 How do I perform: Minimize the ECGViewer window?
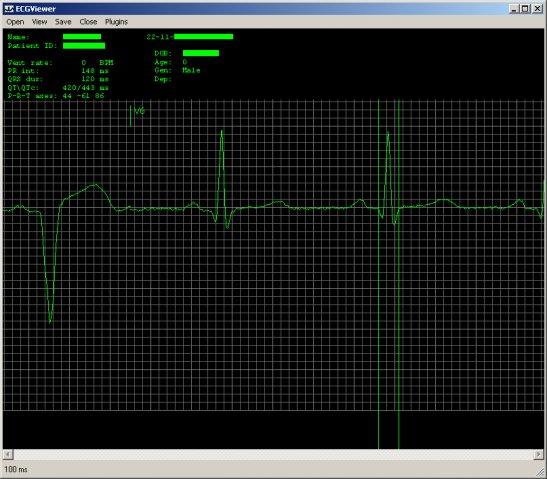[514, 9]
